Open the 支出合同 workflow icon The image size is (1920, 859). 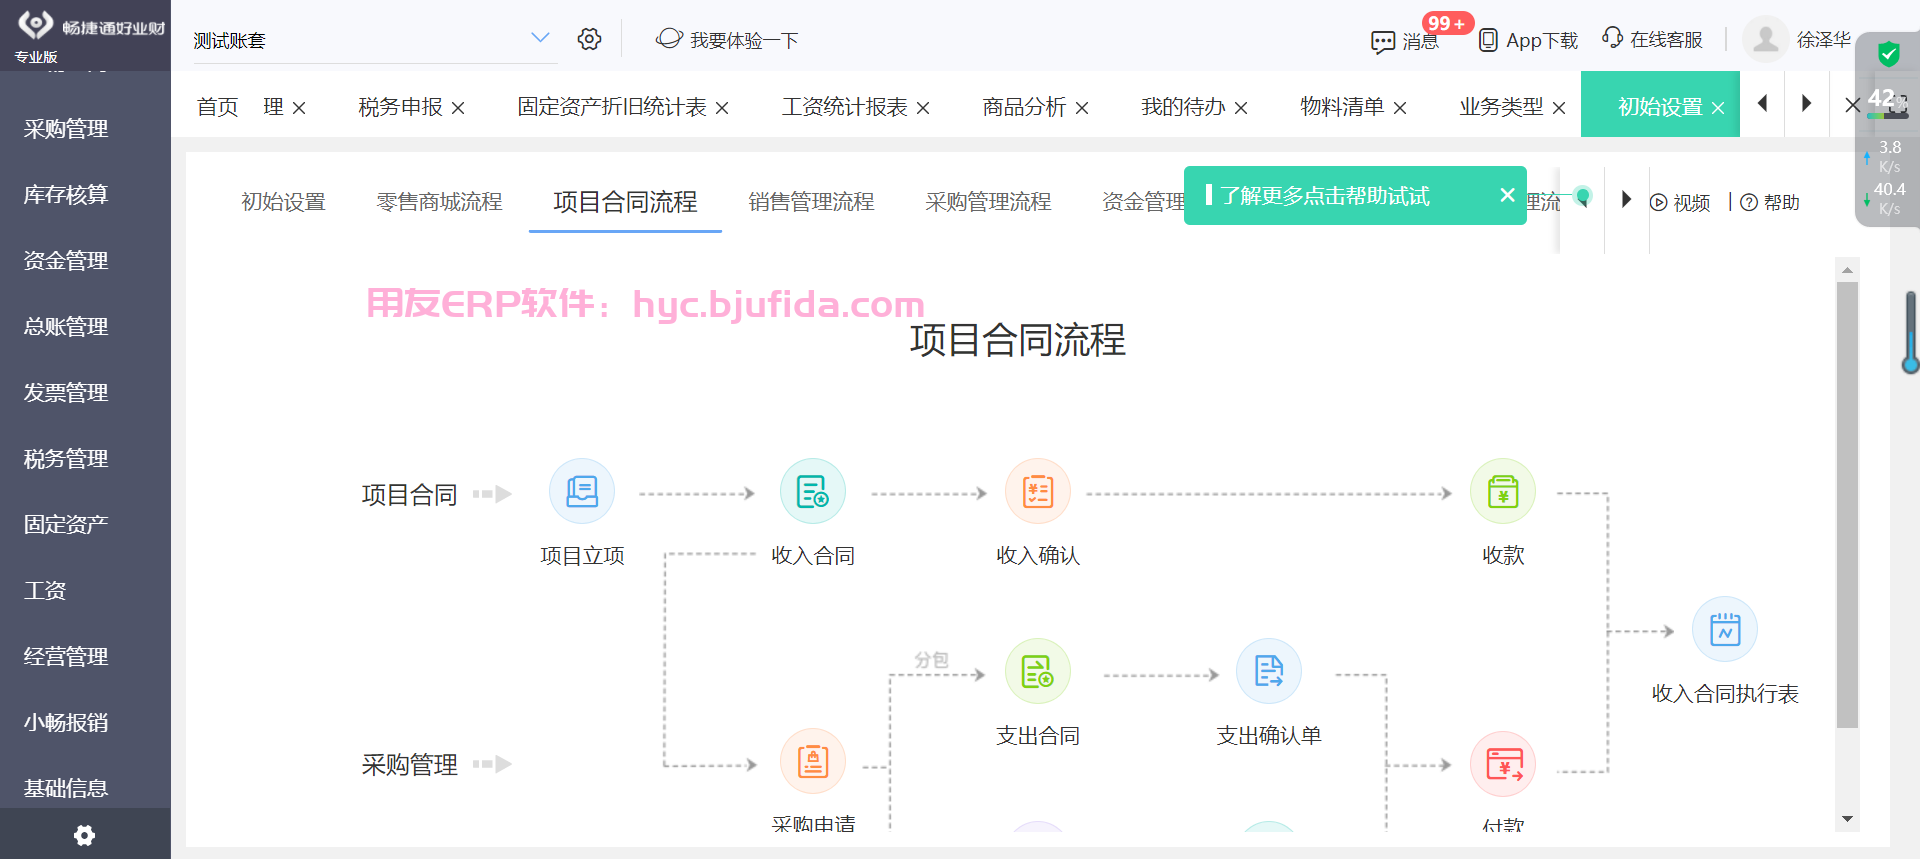point(1038,671)
